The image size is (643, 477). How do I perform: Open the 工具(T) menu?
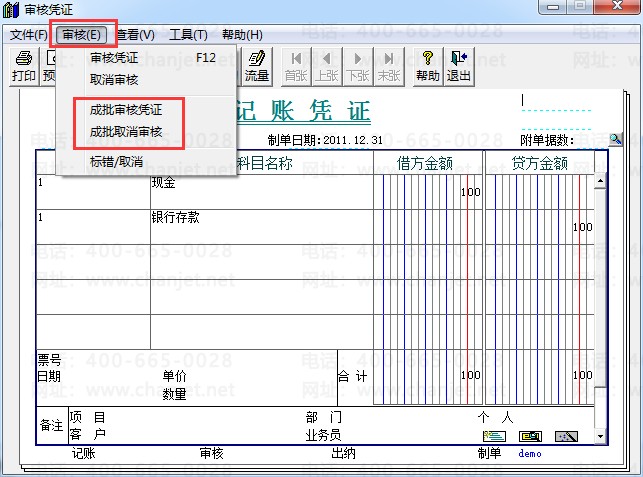pos(188,35)
